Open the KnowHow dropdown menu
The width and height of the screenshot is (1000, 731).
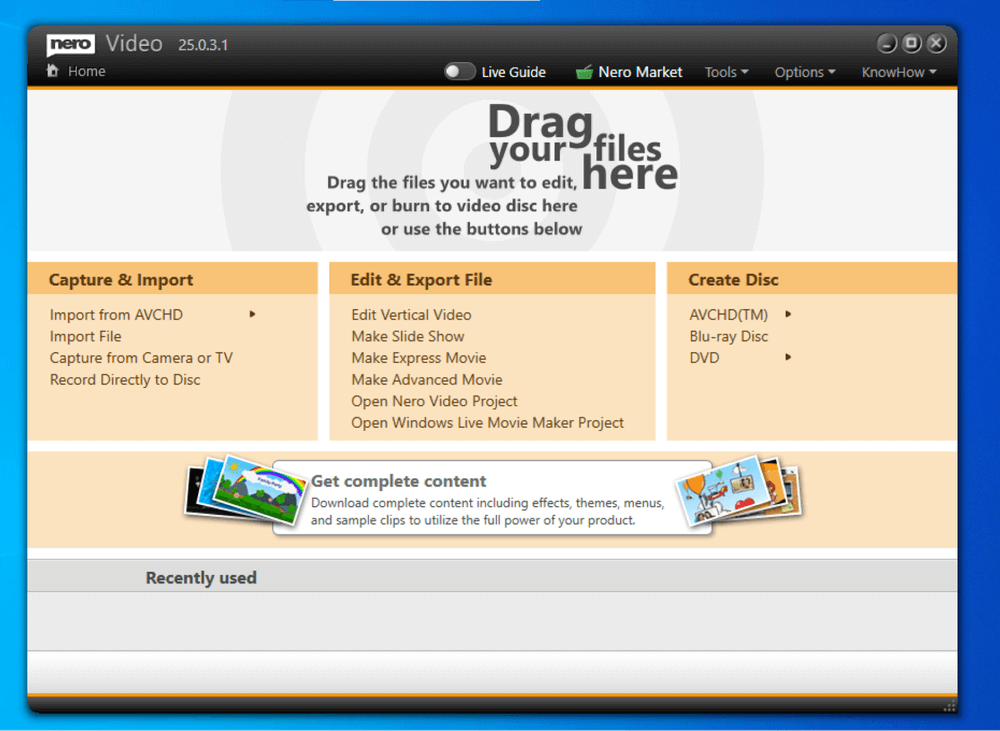pos(899,72)
